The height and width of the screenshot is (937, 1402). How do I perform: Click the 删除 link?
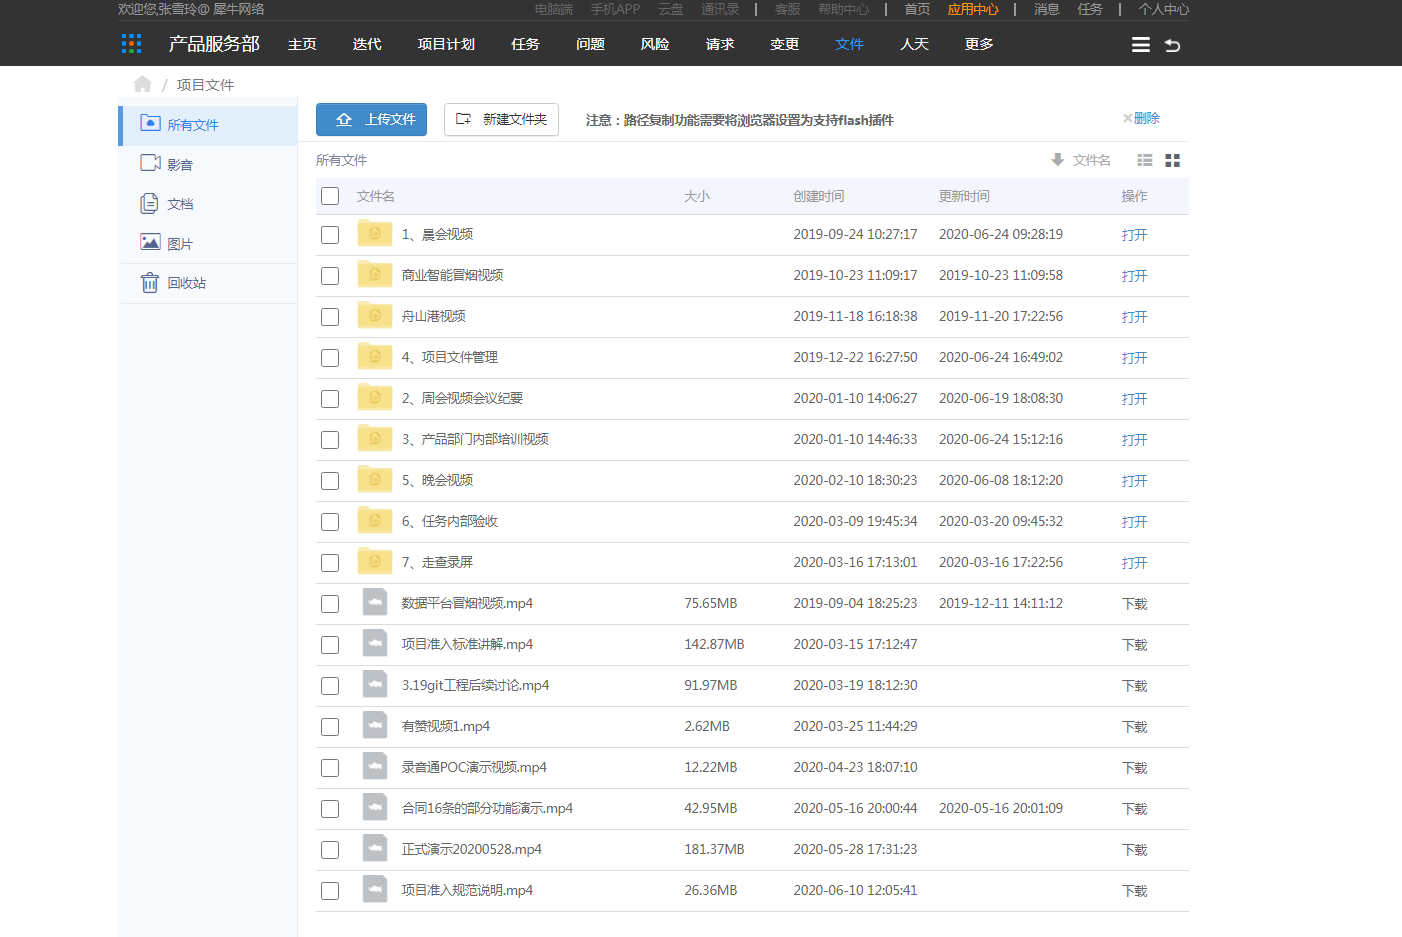1141,118
